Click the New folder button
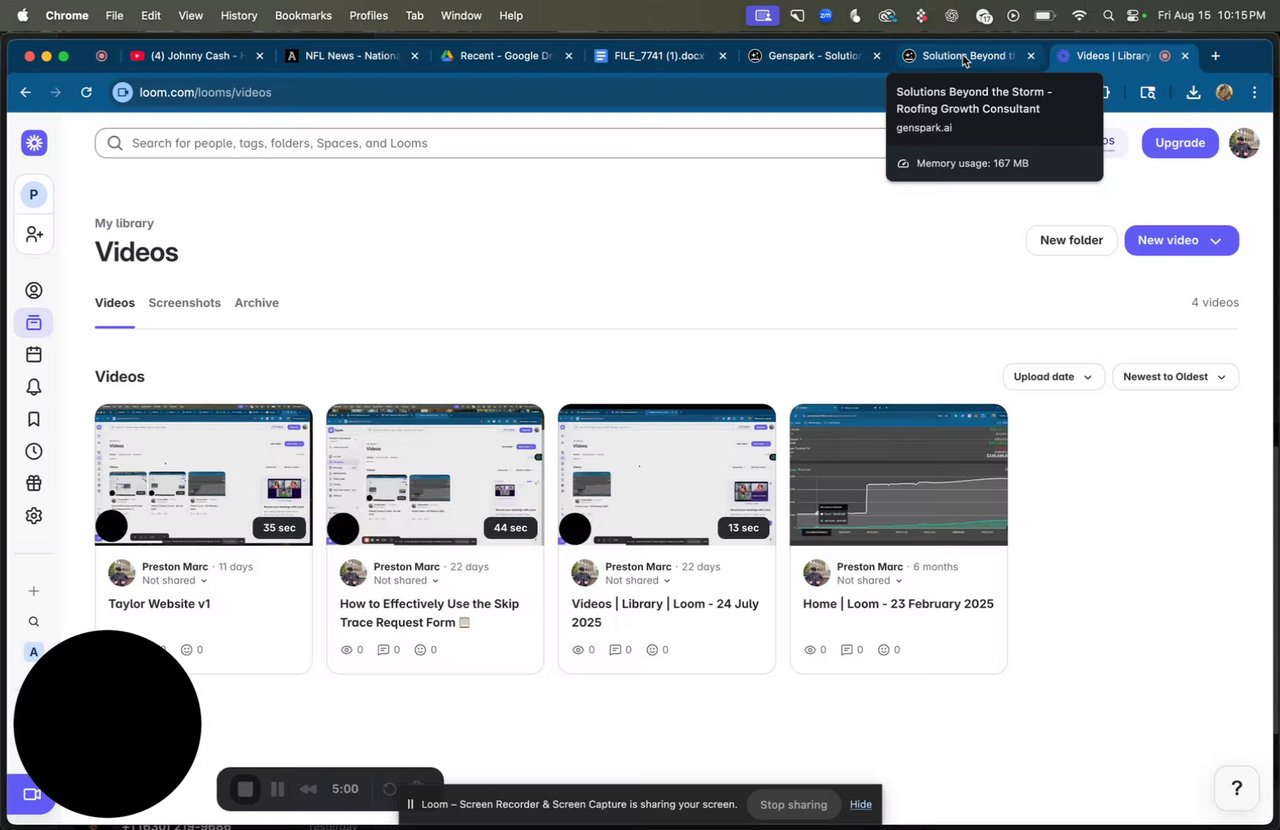 pos(1071,240)
